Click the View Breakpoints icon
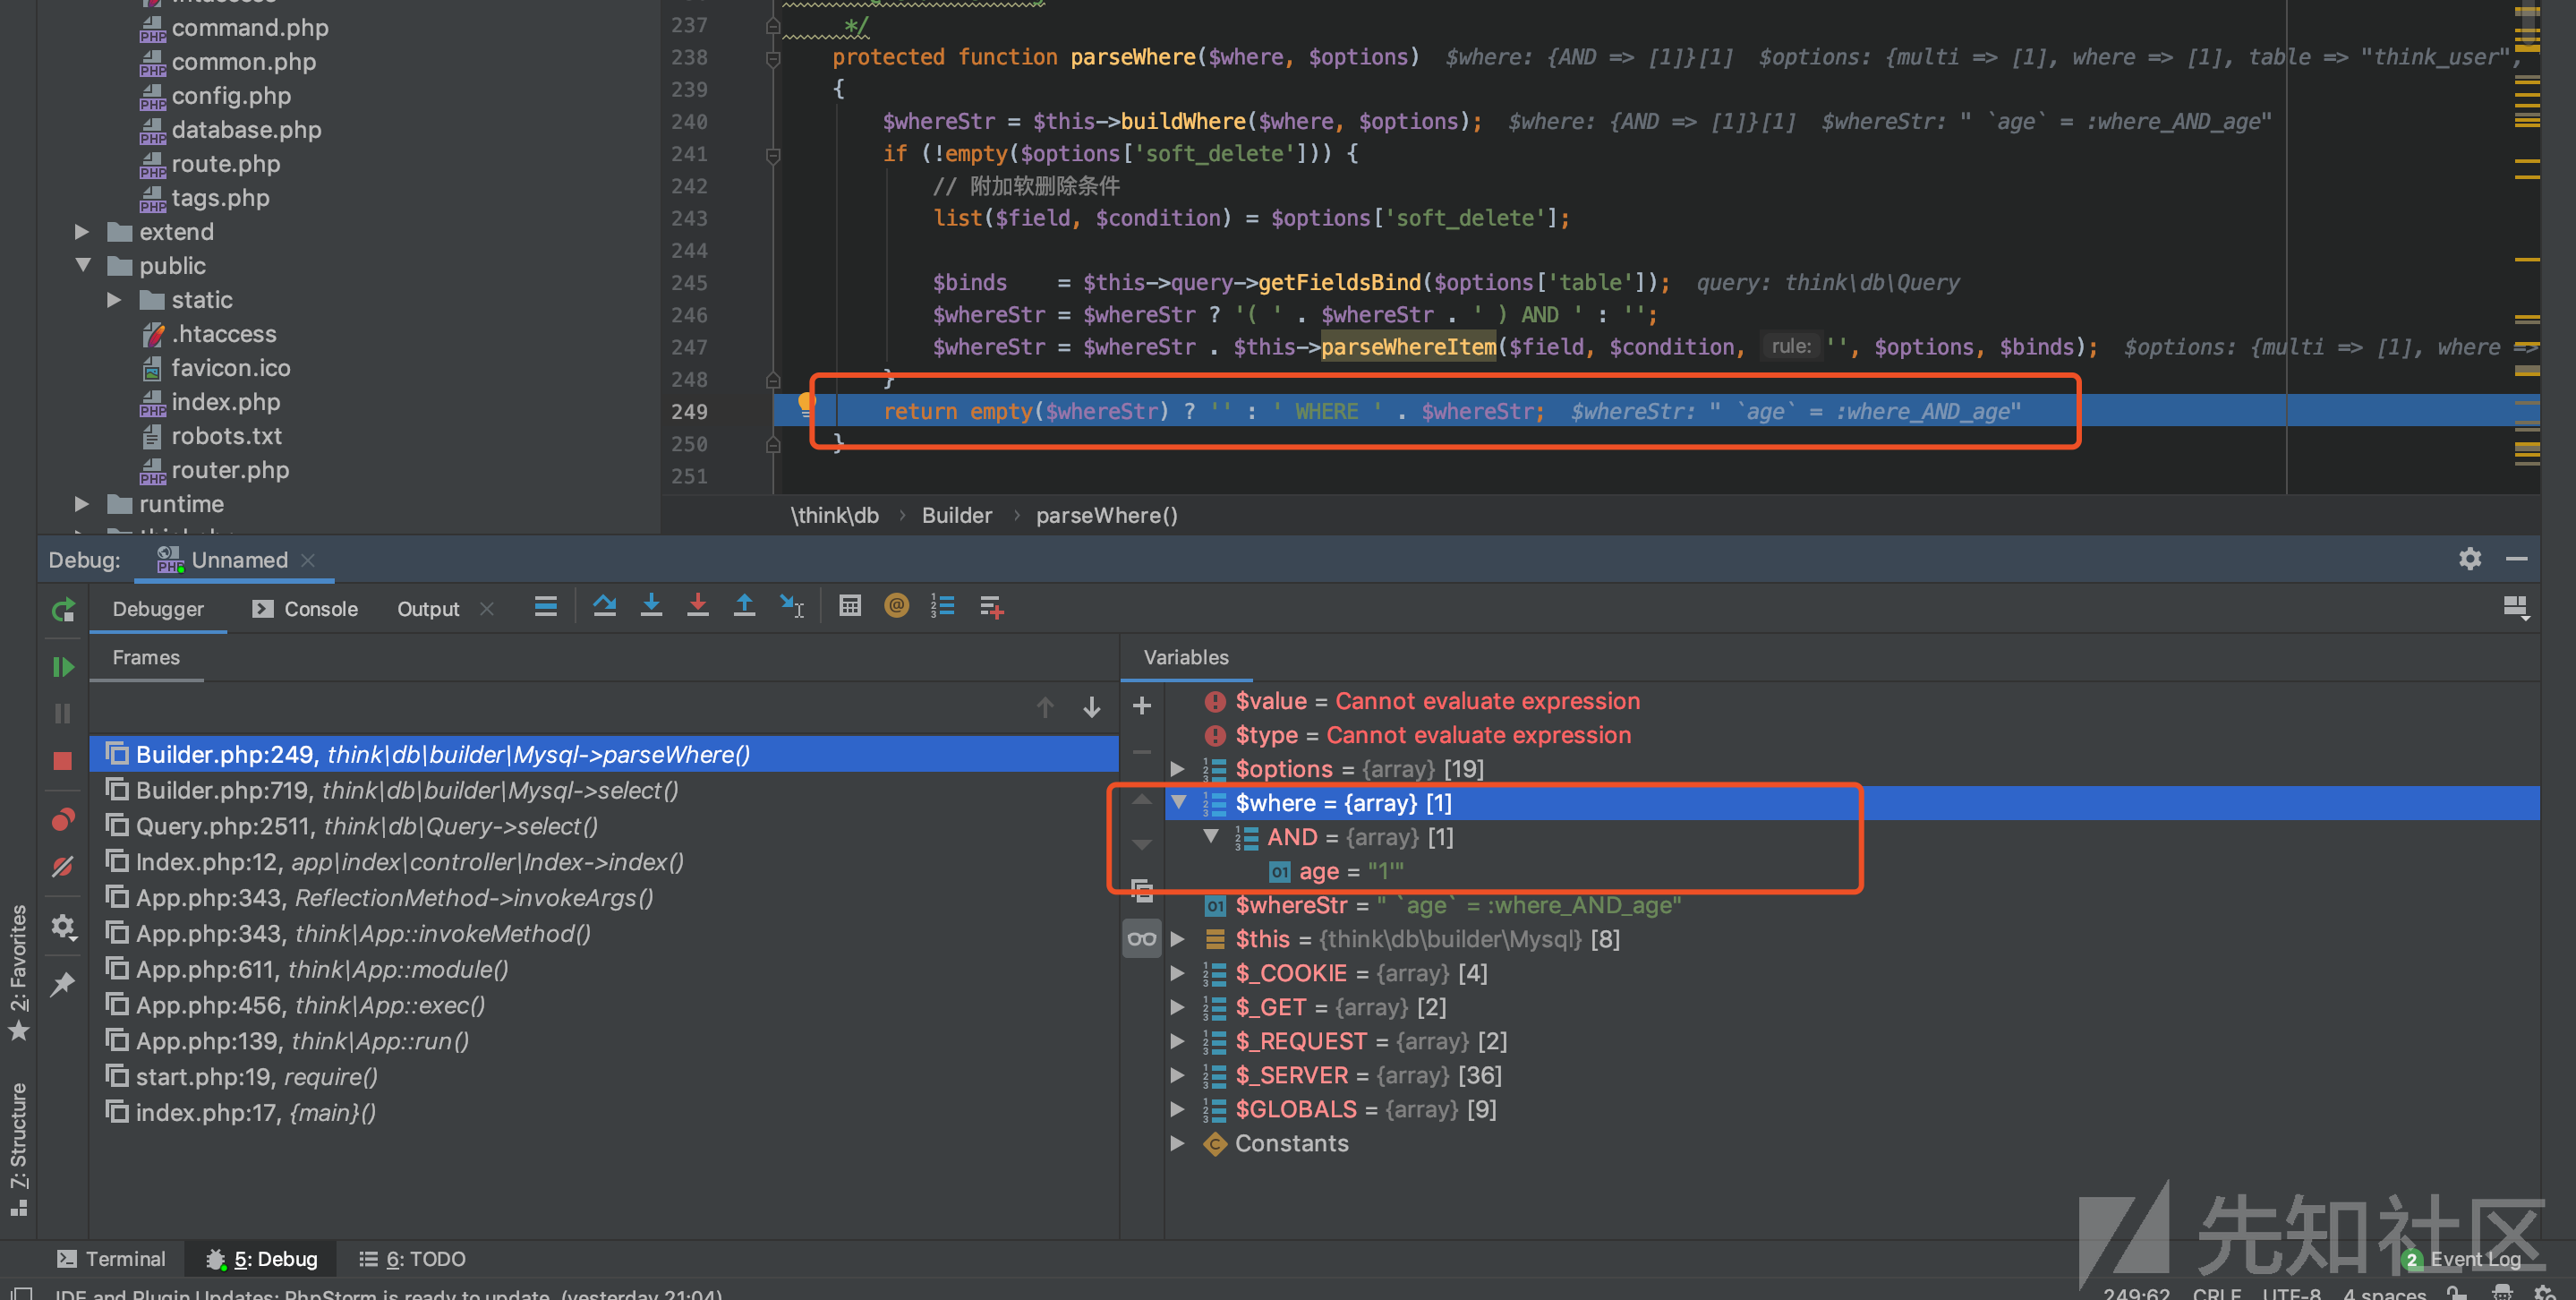This screenshot has width=2576, height=1300. tap(63, 820)
